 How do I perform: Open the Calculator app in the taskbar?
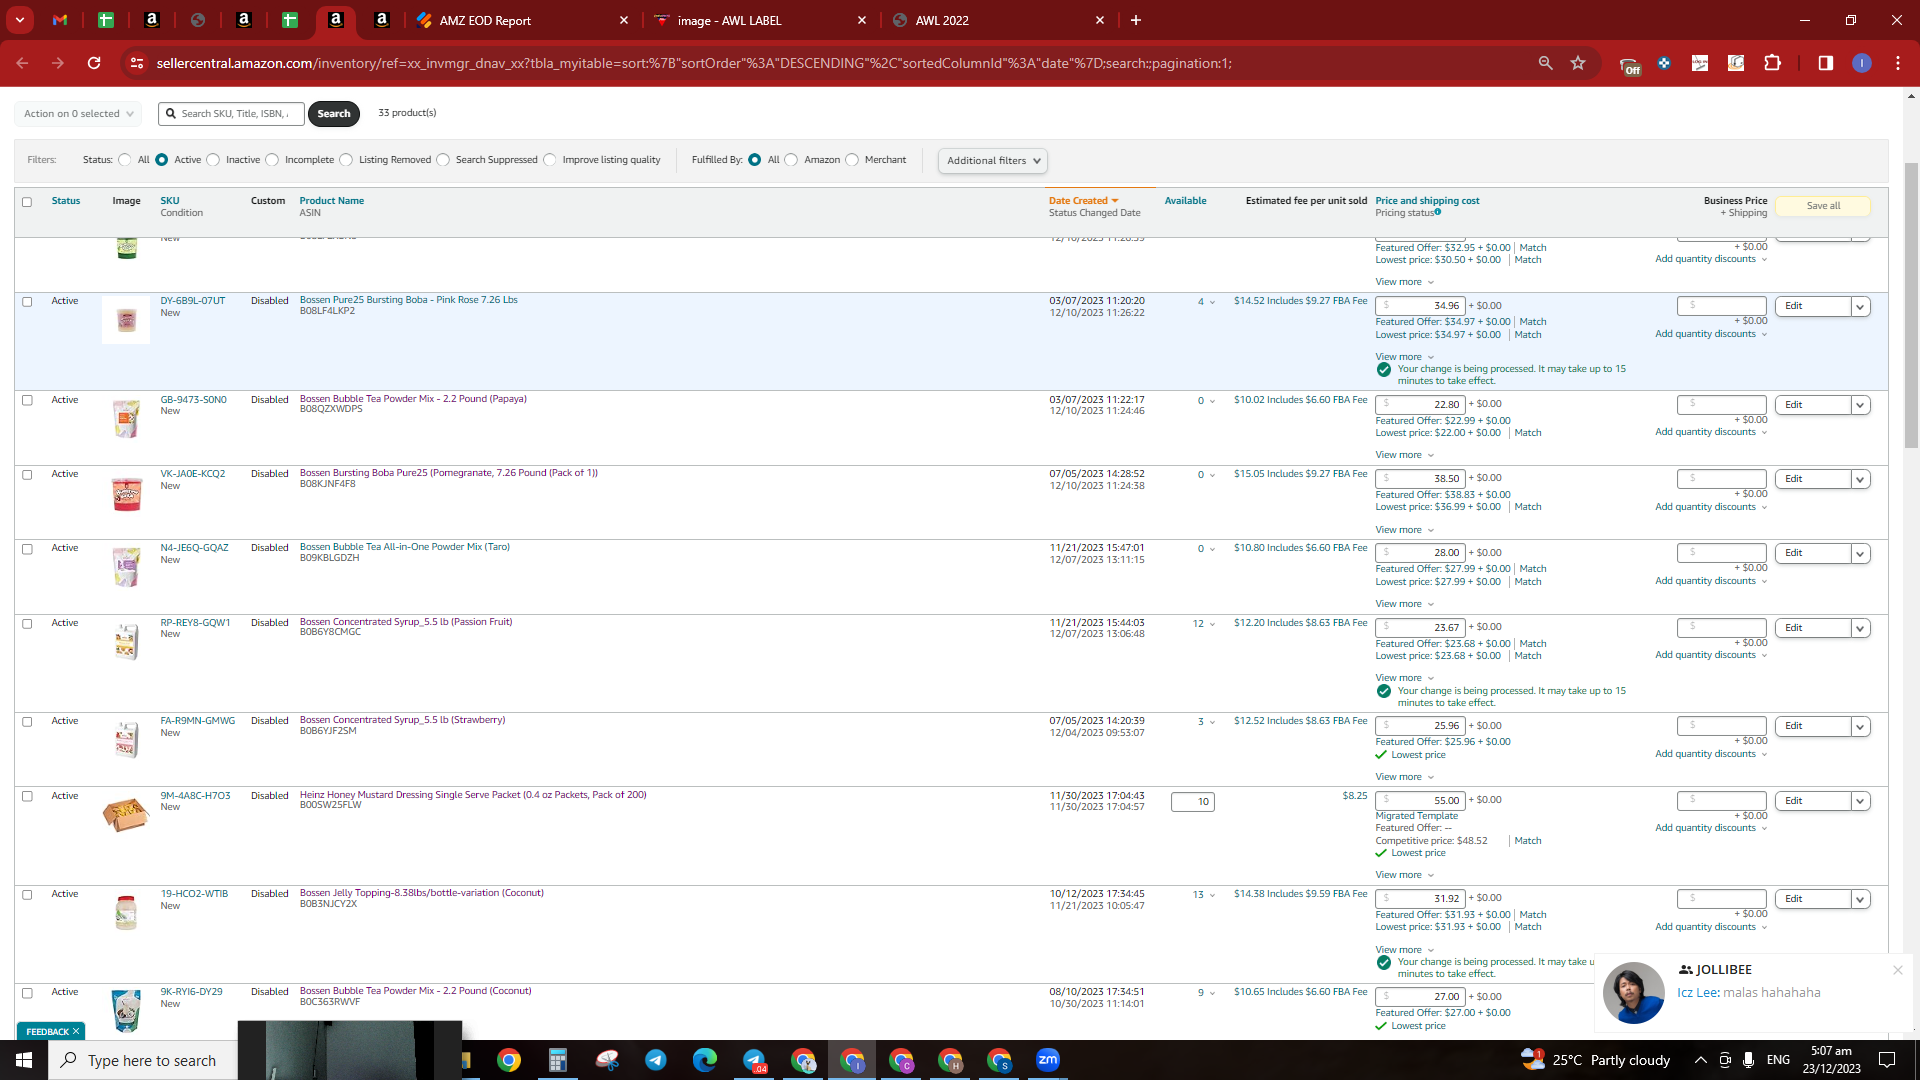point(558,1060)
